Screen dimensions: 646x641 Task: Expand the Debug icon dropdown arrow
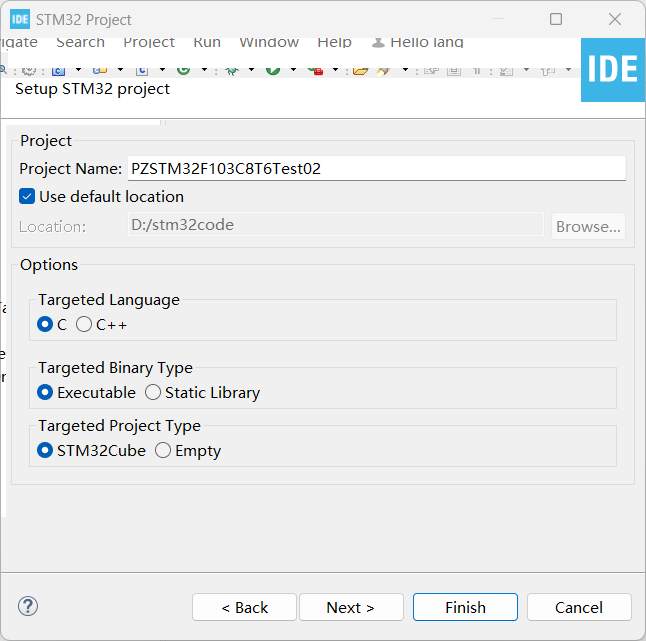point(251,70)
